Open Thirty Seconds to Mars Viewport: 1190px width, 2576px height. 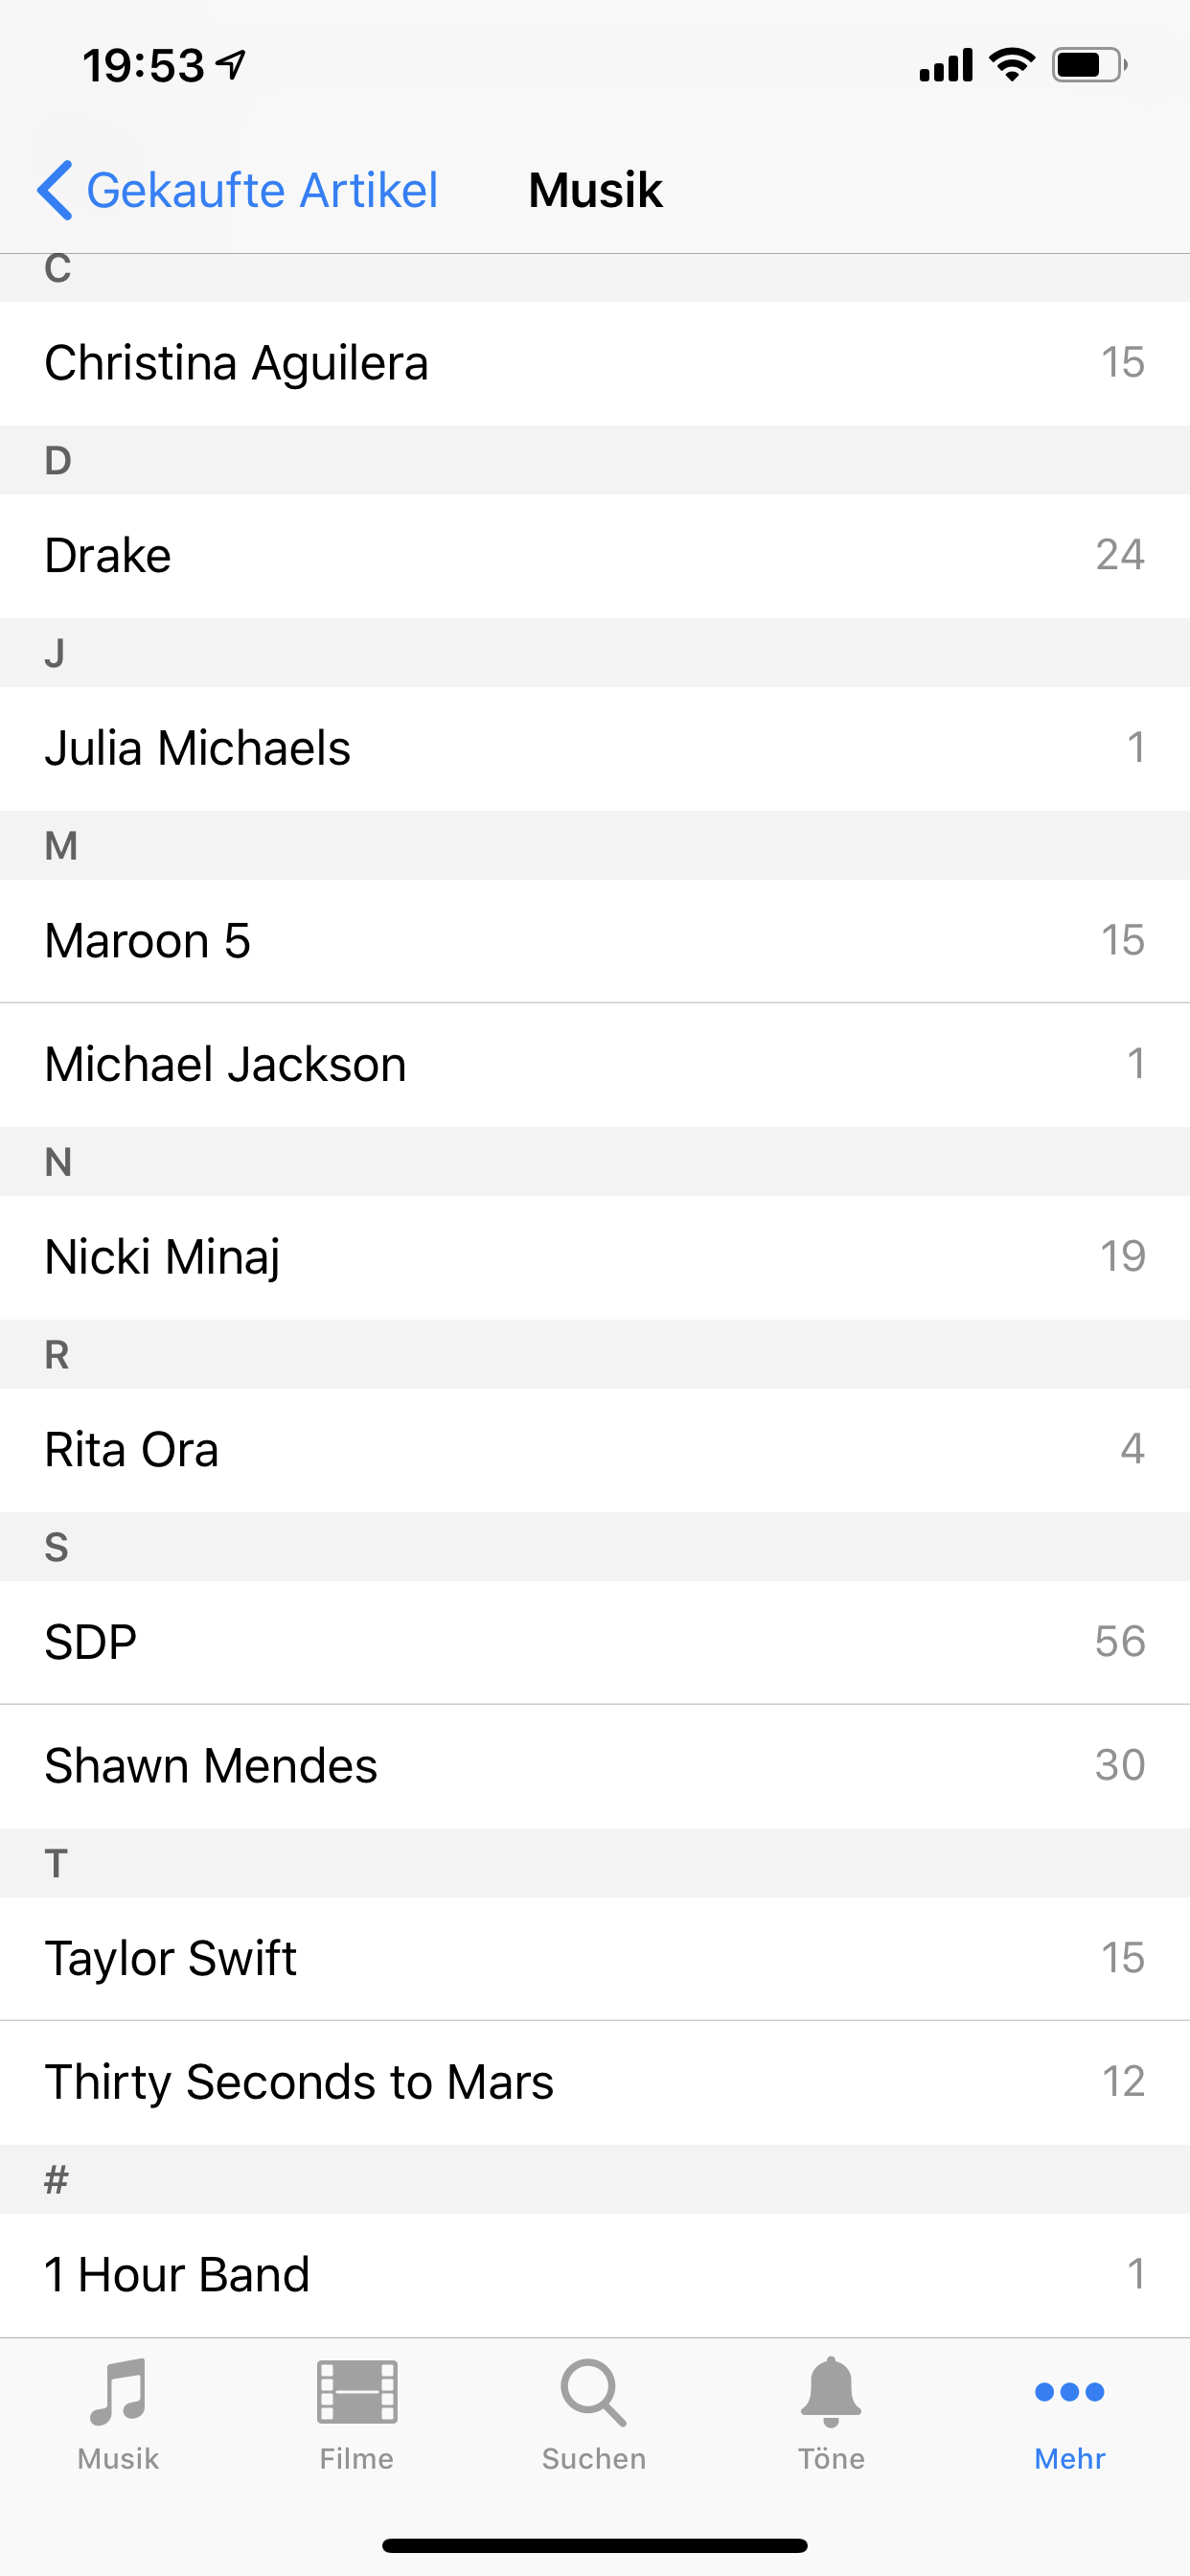(x=594, y=2082)
